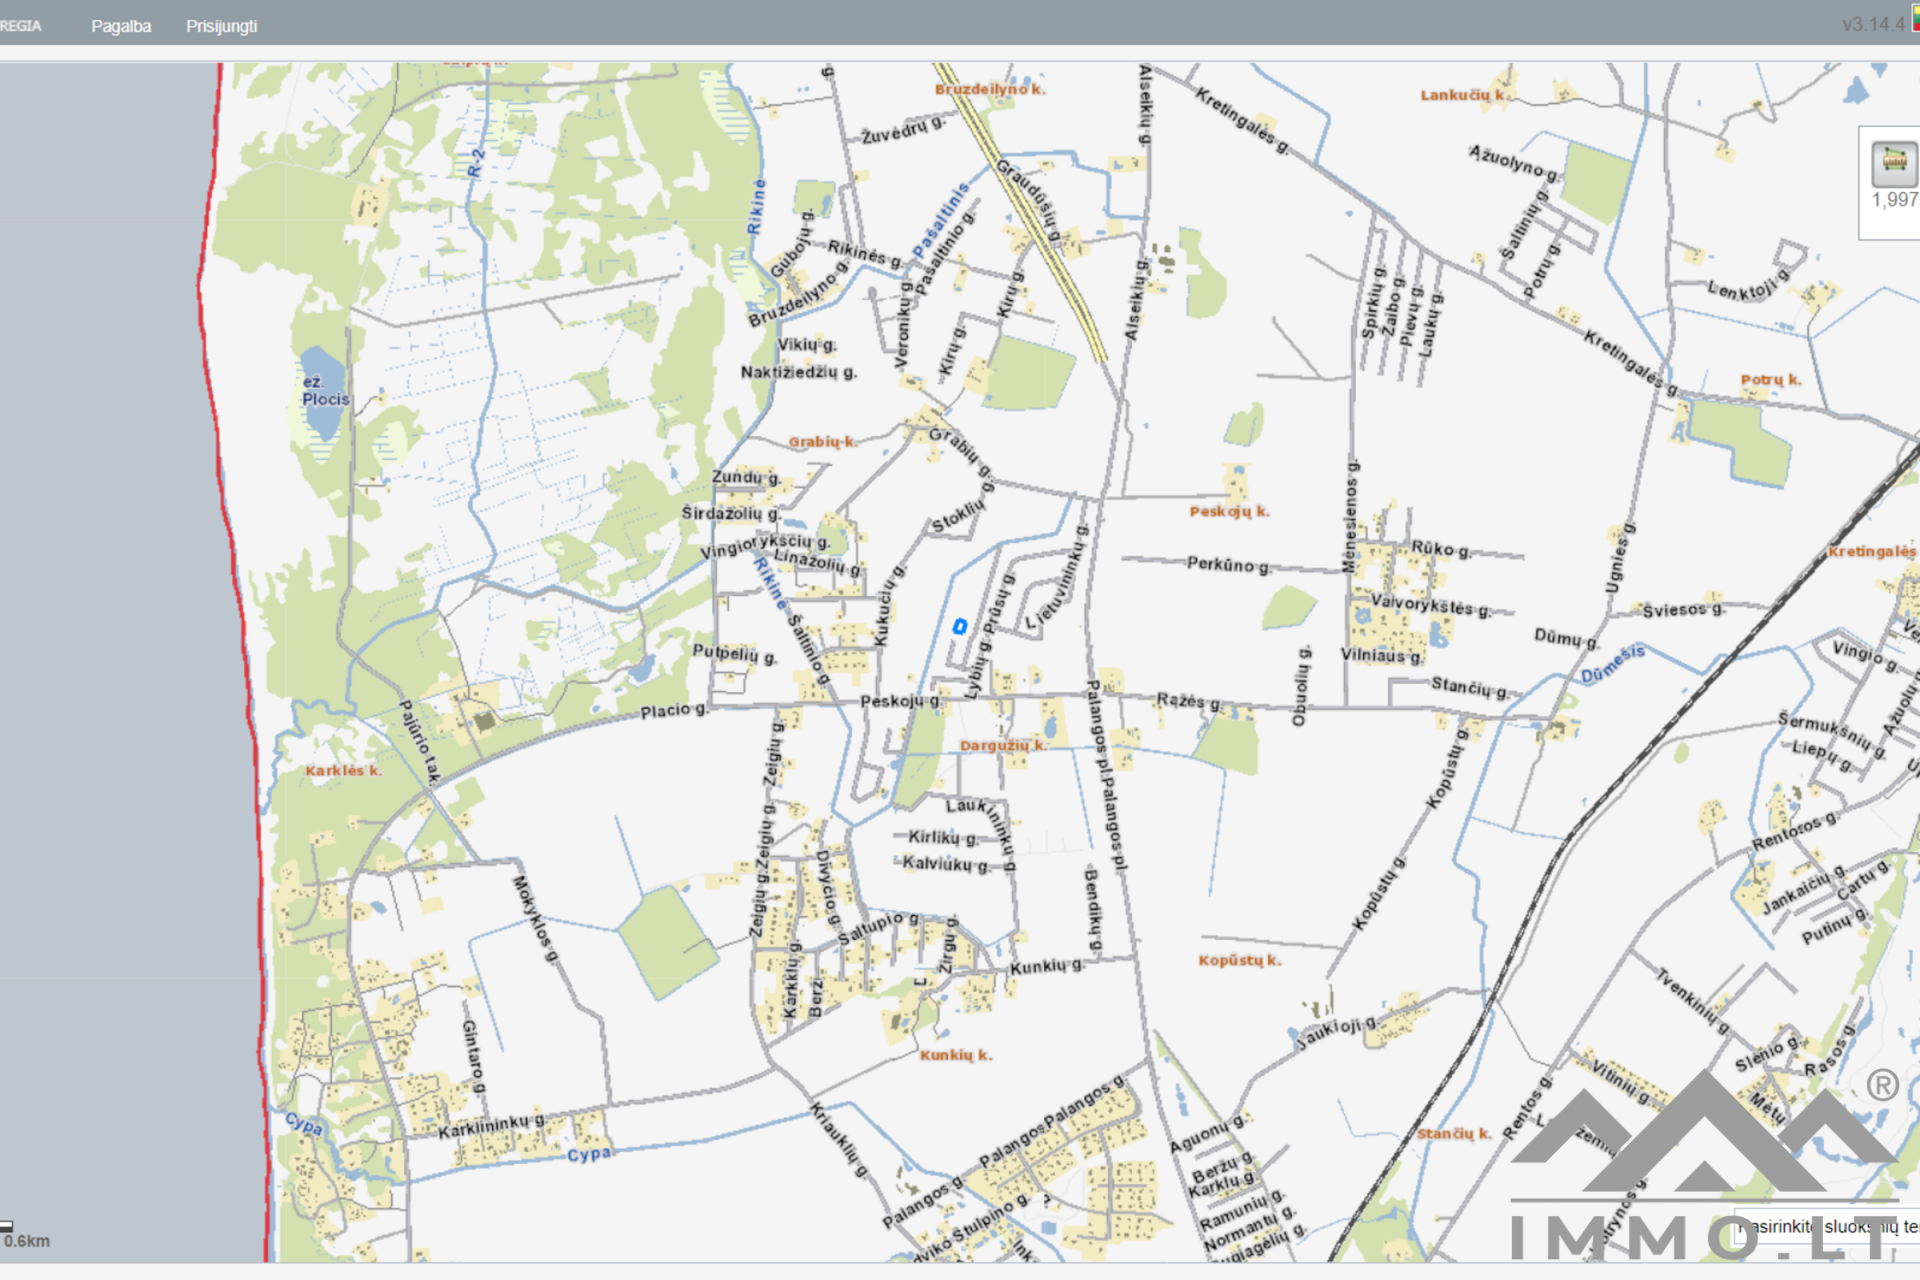Click the Mėnesienos g. street label
Image resolution: width=1920 pixels, height=1280 pixels.
(1351, 517)
